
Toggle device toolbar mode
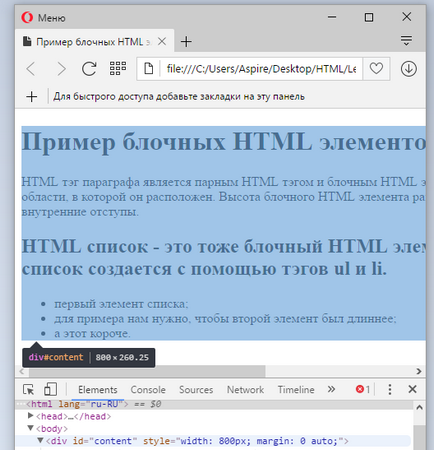[50, 389]
